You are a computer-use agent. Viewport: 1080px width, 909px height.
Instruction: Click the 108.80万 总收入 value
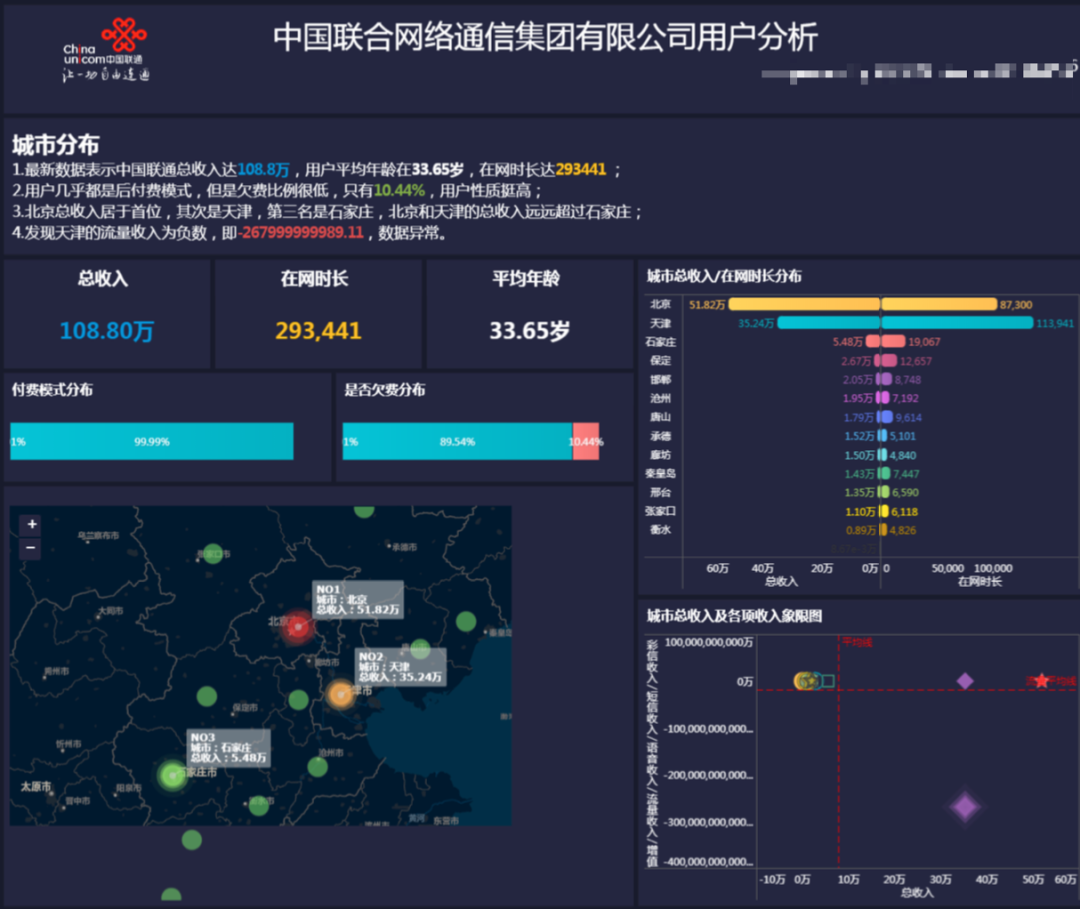click(107, 331)
